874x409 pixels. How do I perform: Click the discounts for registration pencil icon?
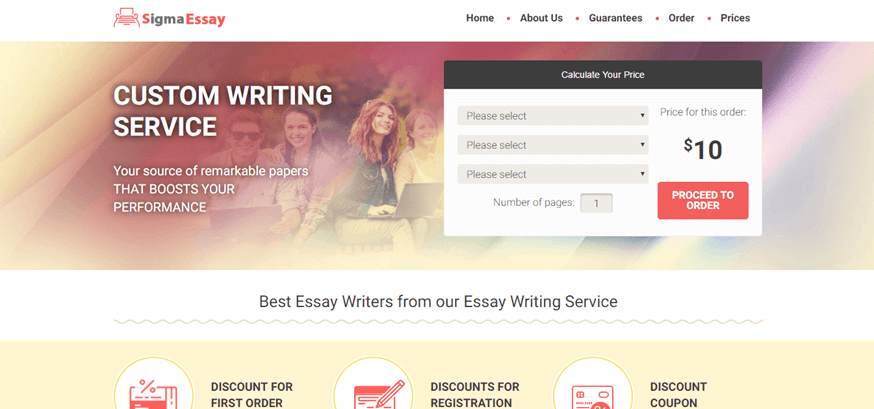pos(379,393)
